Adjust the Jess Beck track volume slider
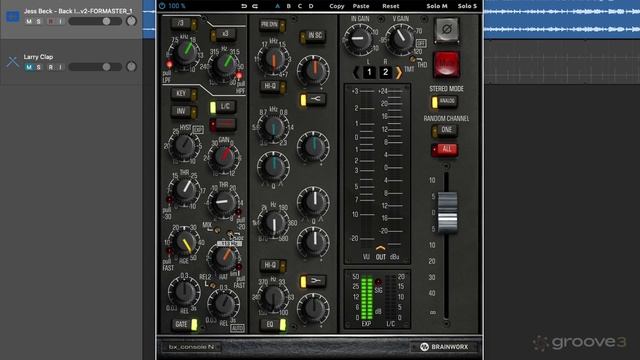Screen dimensions: 640x360 click(x=95, y=21)
